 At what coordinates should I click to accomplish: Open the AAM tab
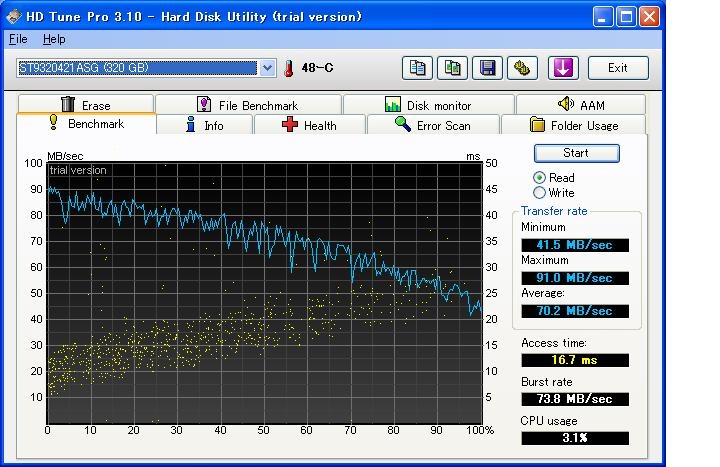tap(580, 105)
